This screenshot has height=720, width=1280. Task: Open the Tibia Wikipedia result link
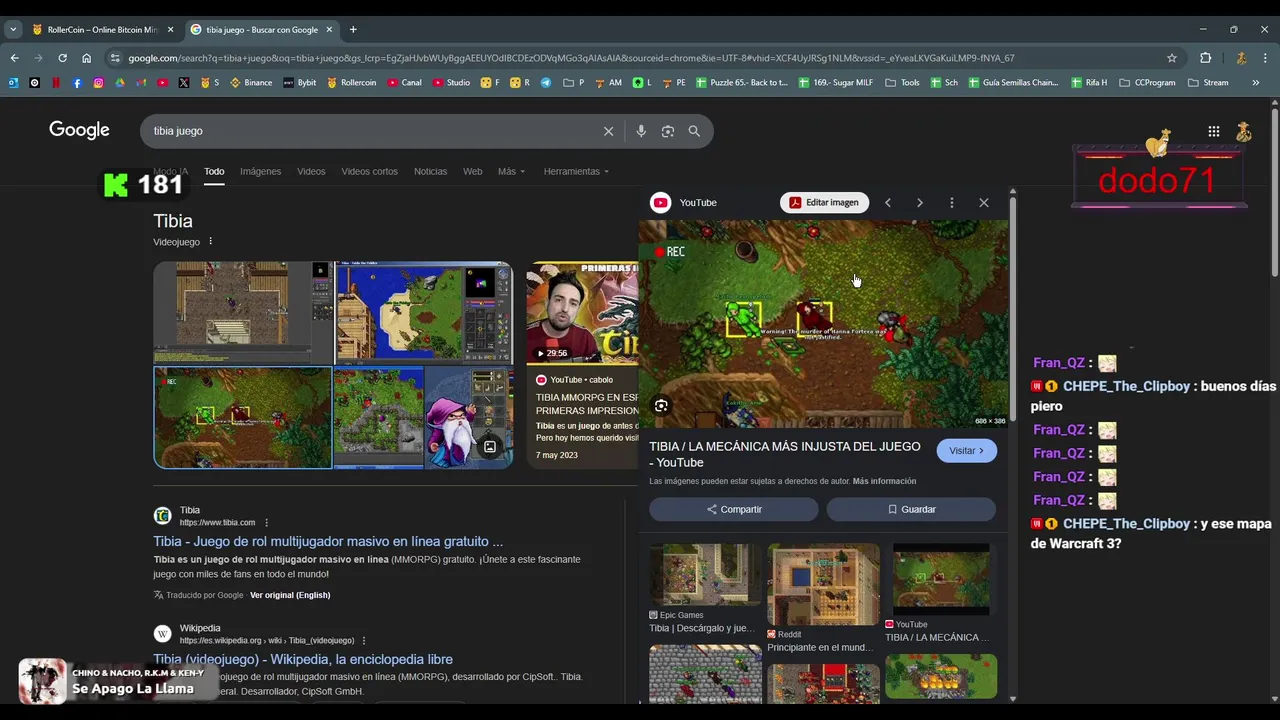(x=303, y=660)
